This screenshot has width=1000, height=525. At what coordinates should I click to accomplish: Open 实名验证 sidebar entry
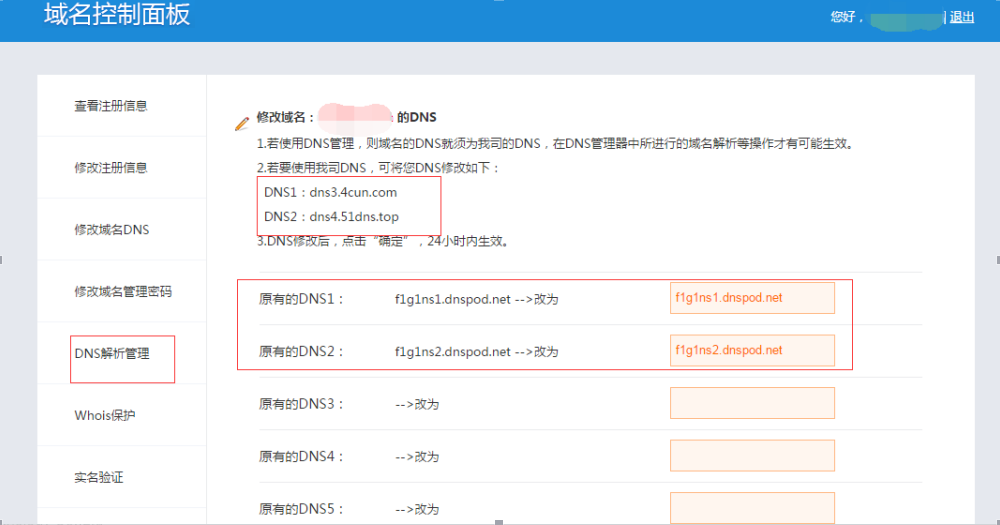pos(98,478)
